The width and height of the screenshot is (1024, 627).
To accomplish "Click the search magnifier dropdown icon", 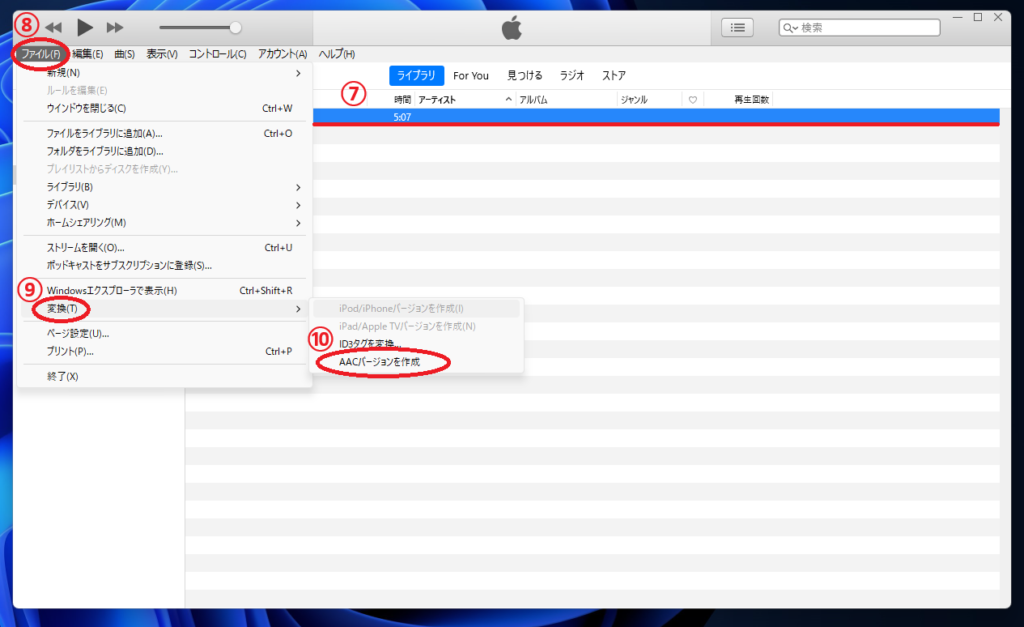I will (x=790, y=27).
